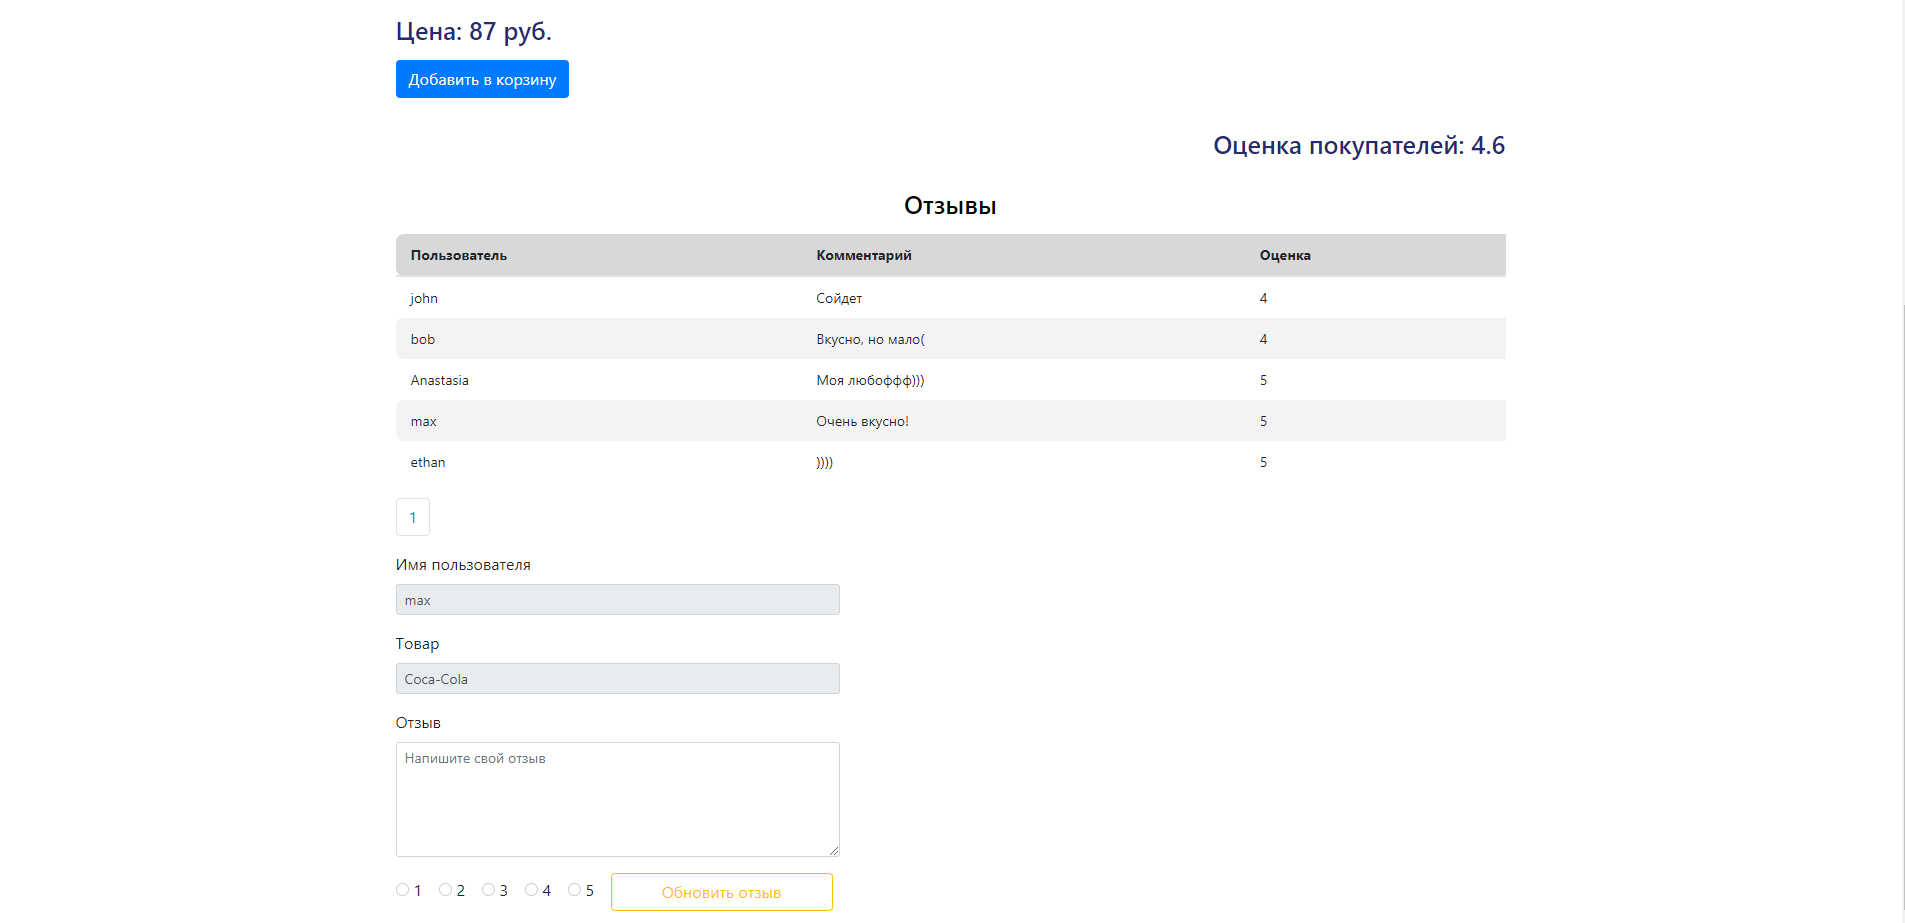The height and width of the screenshot is (923, 1905).
Task: Select rating radio button 2
Action: [445, 889]
